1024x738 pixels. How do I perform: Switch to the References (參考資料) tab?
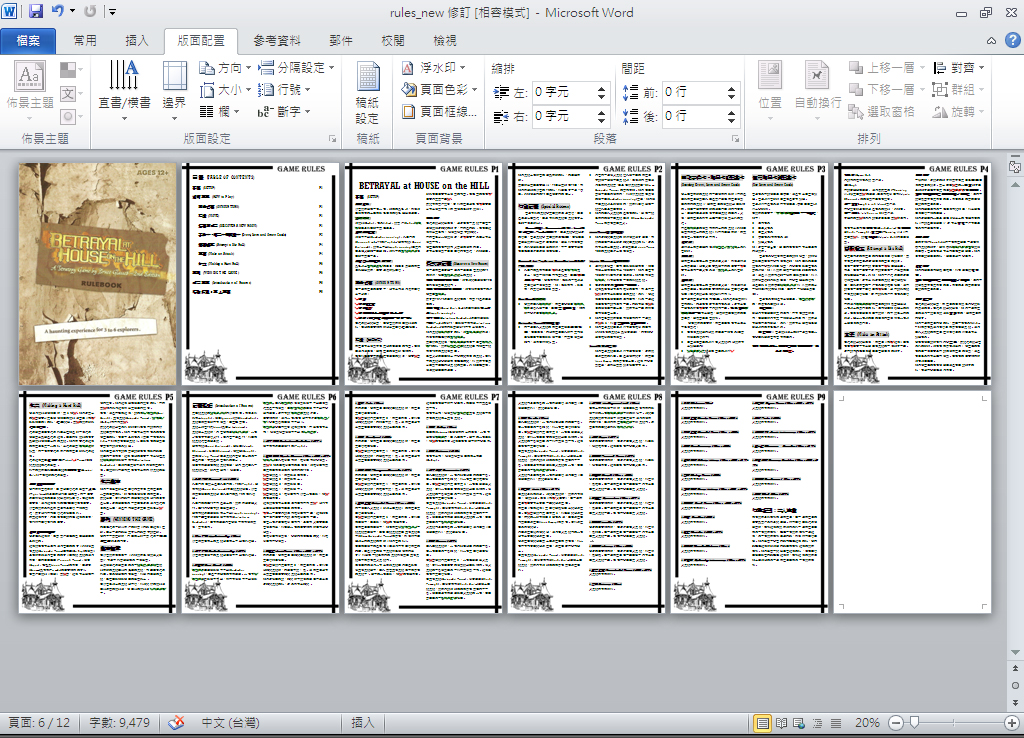[277, 40]
